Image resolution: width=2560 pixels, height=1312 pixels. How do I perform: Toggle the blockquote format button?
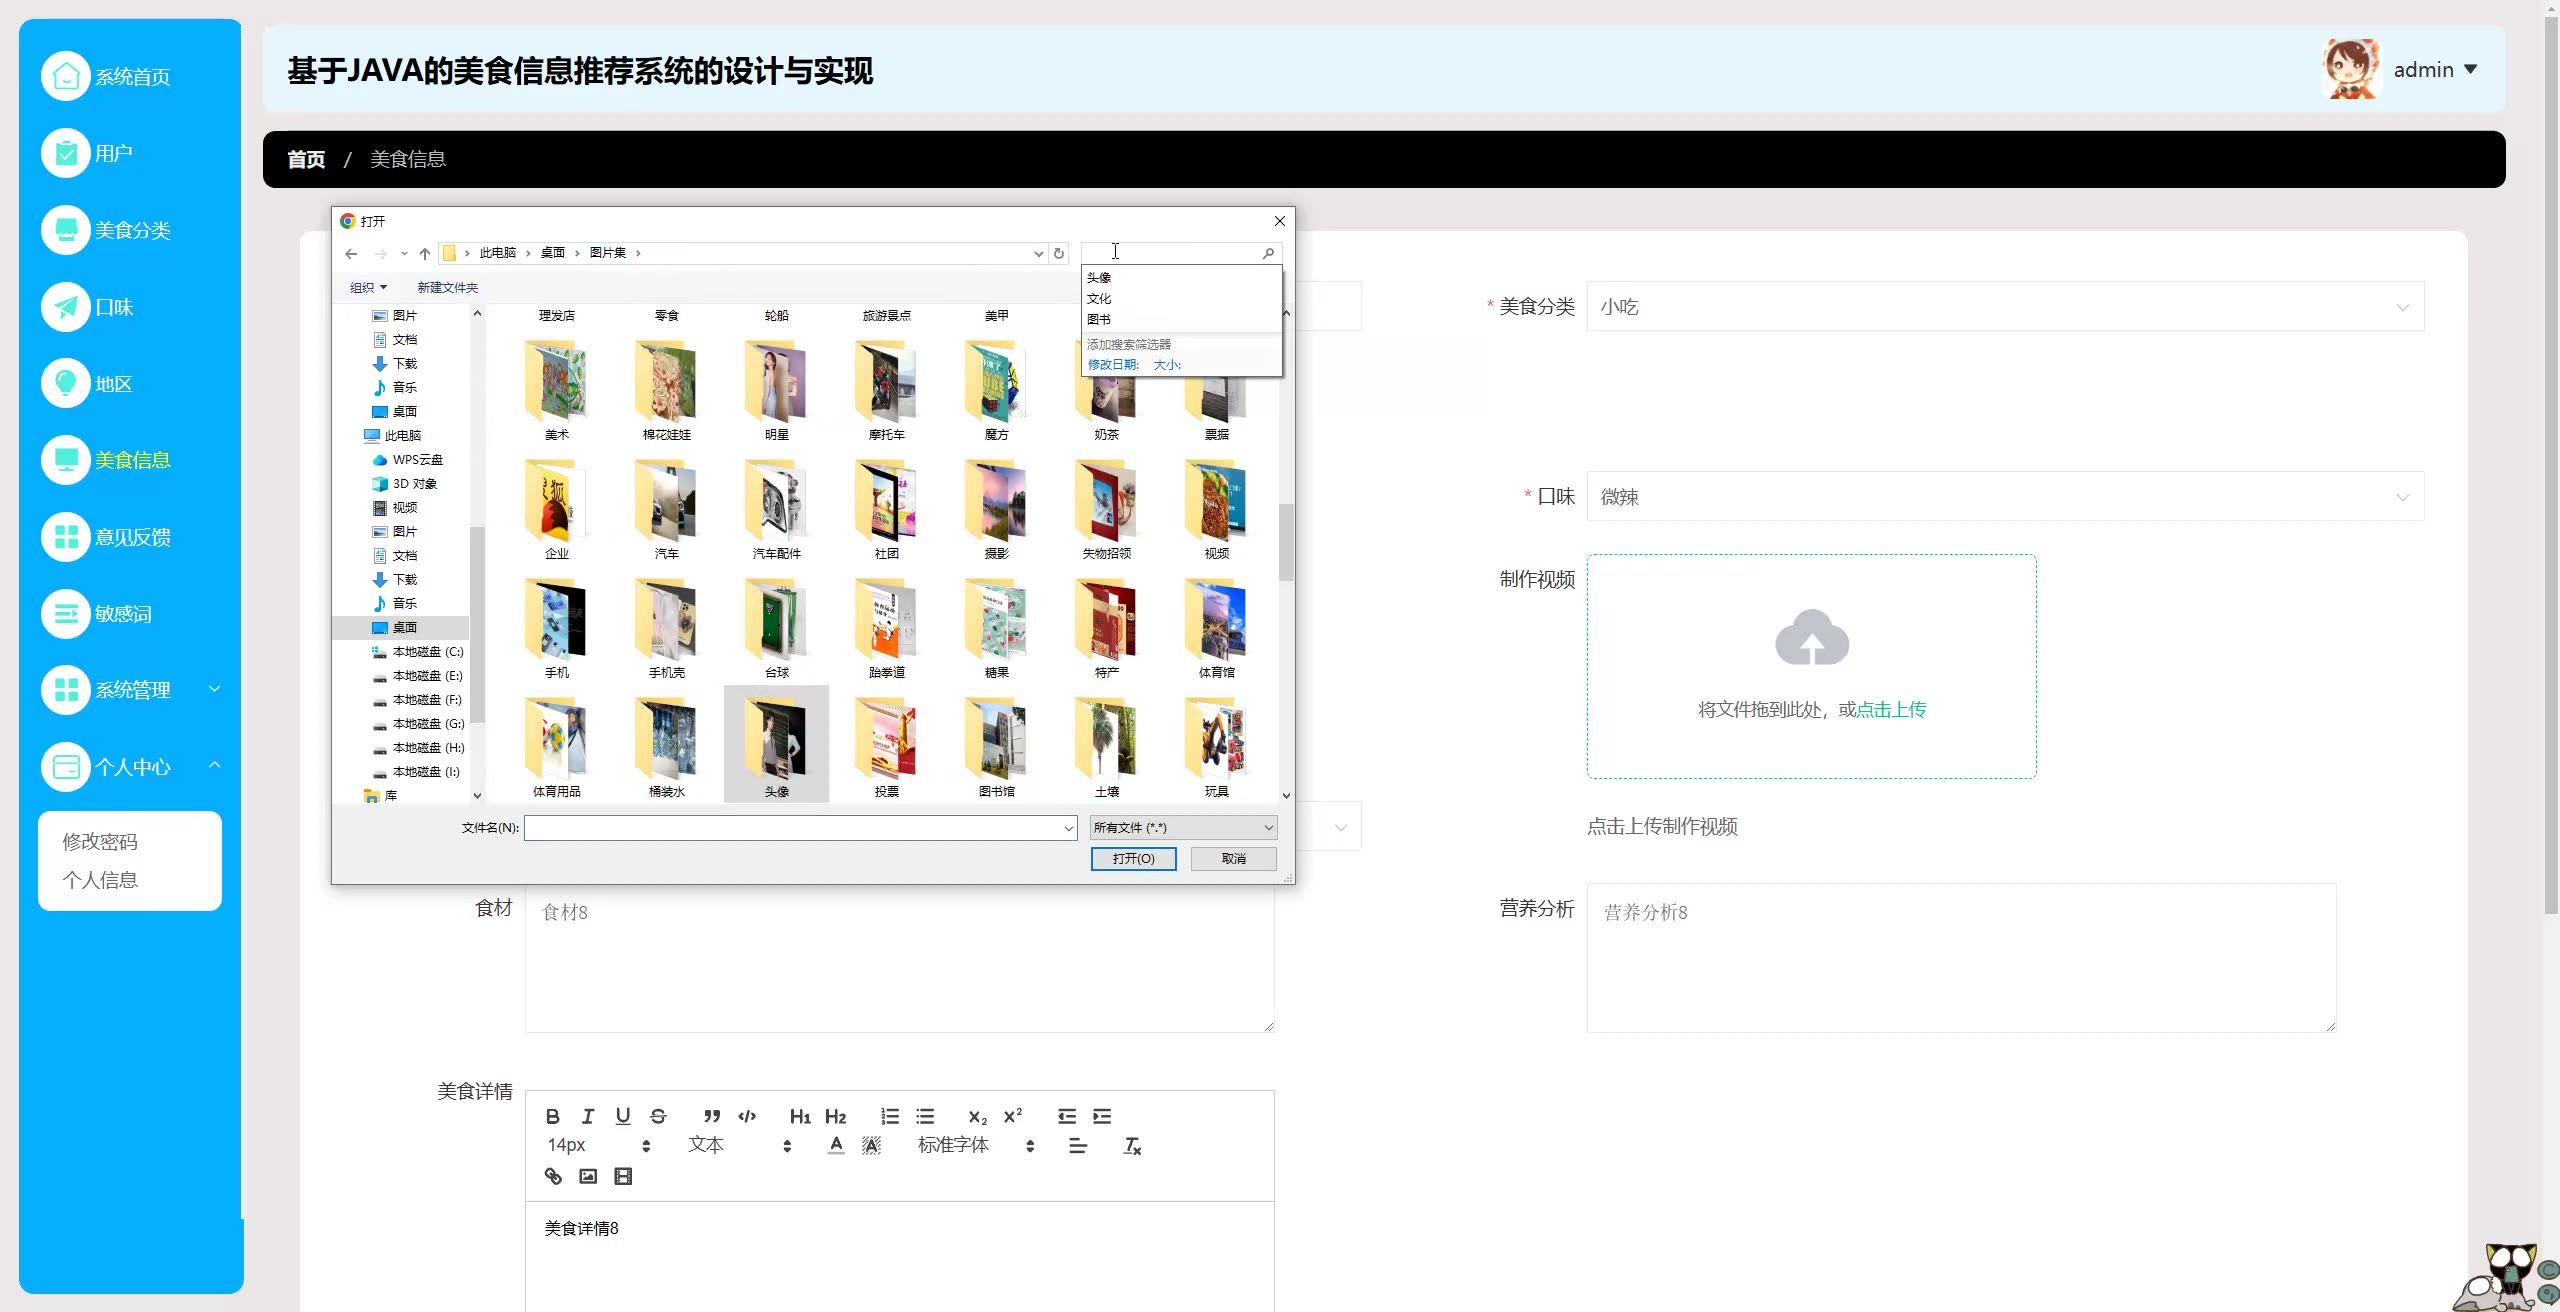tap(711, 1116)
